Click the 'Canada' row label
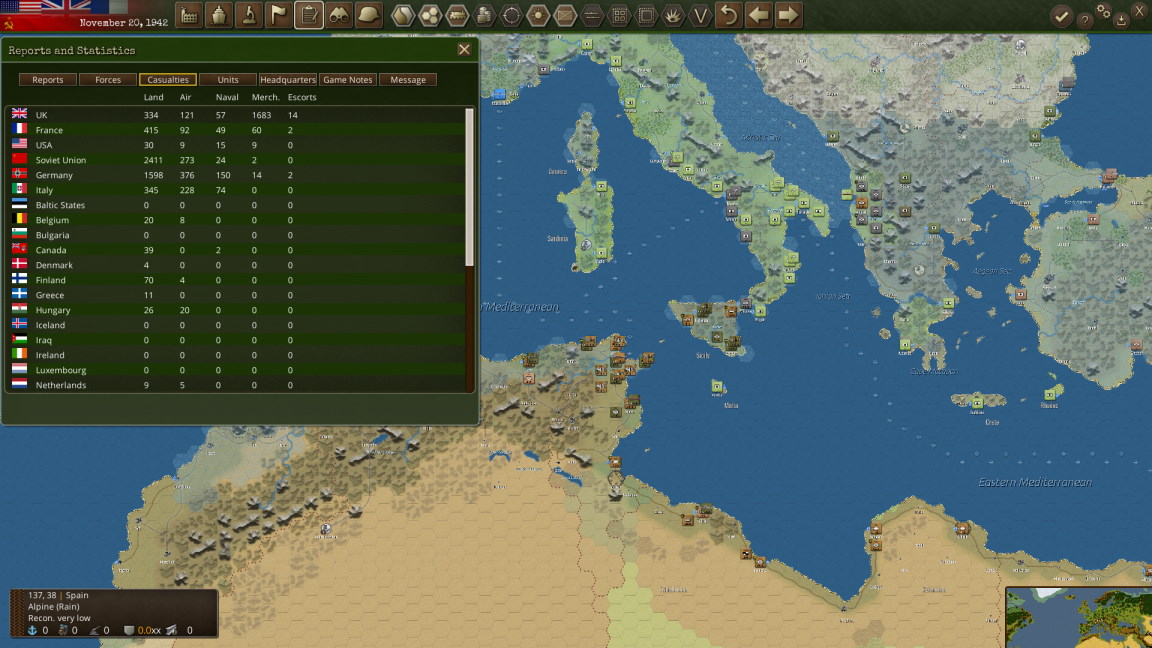The width and height of the screenshot is (1152, 648). point(51,250)
